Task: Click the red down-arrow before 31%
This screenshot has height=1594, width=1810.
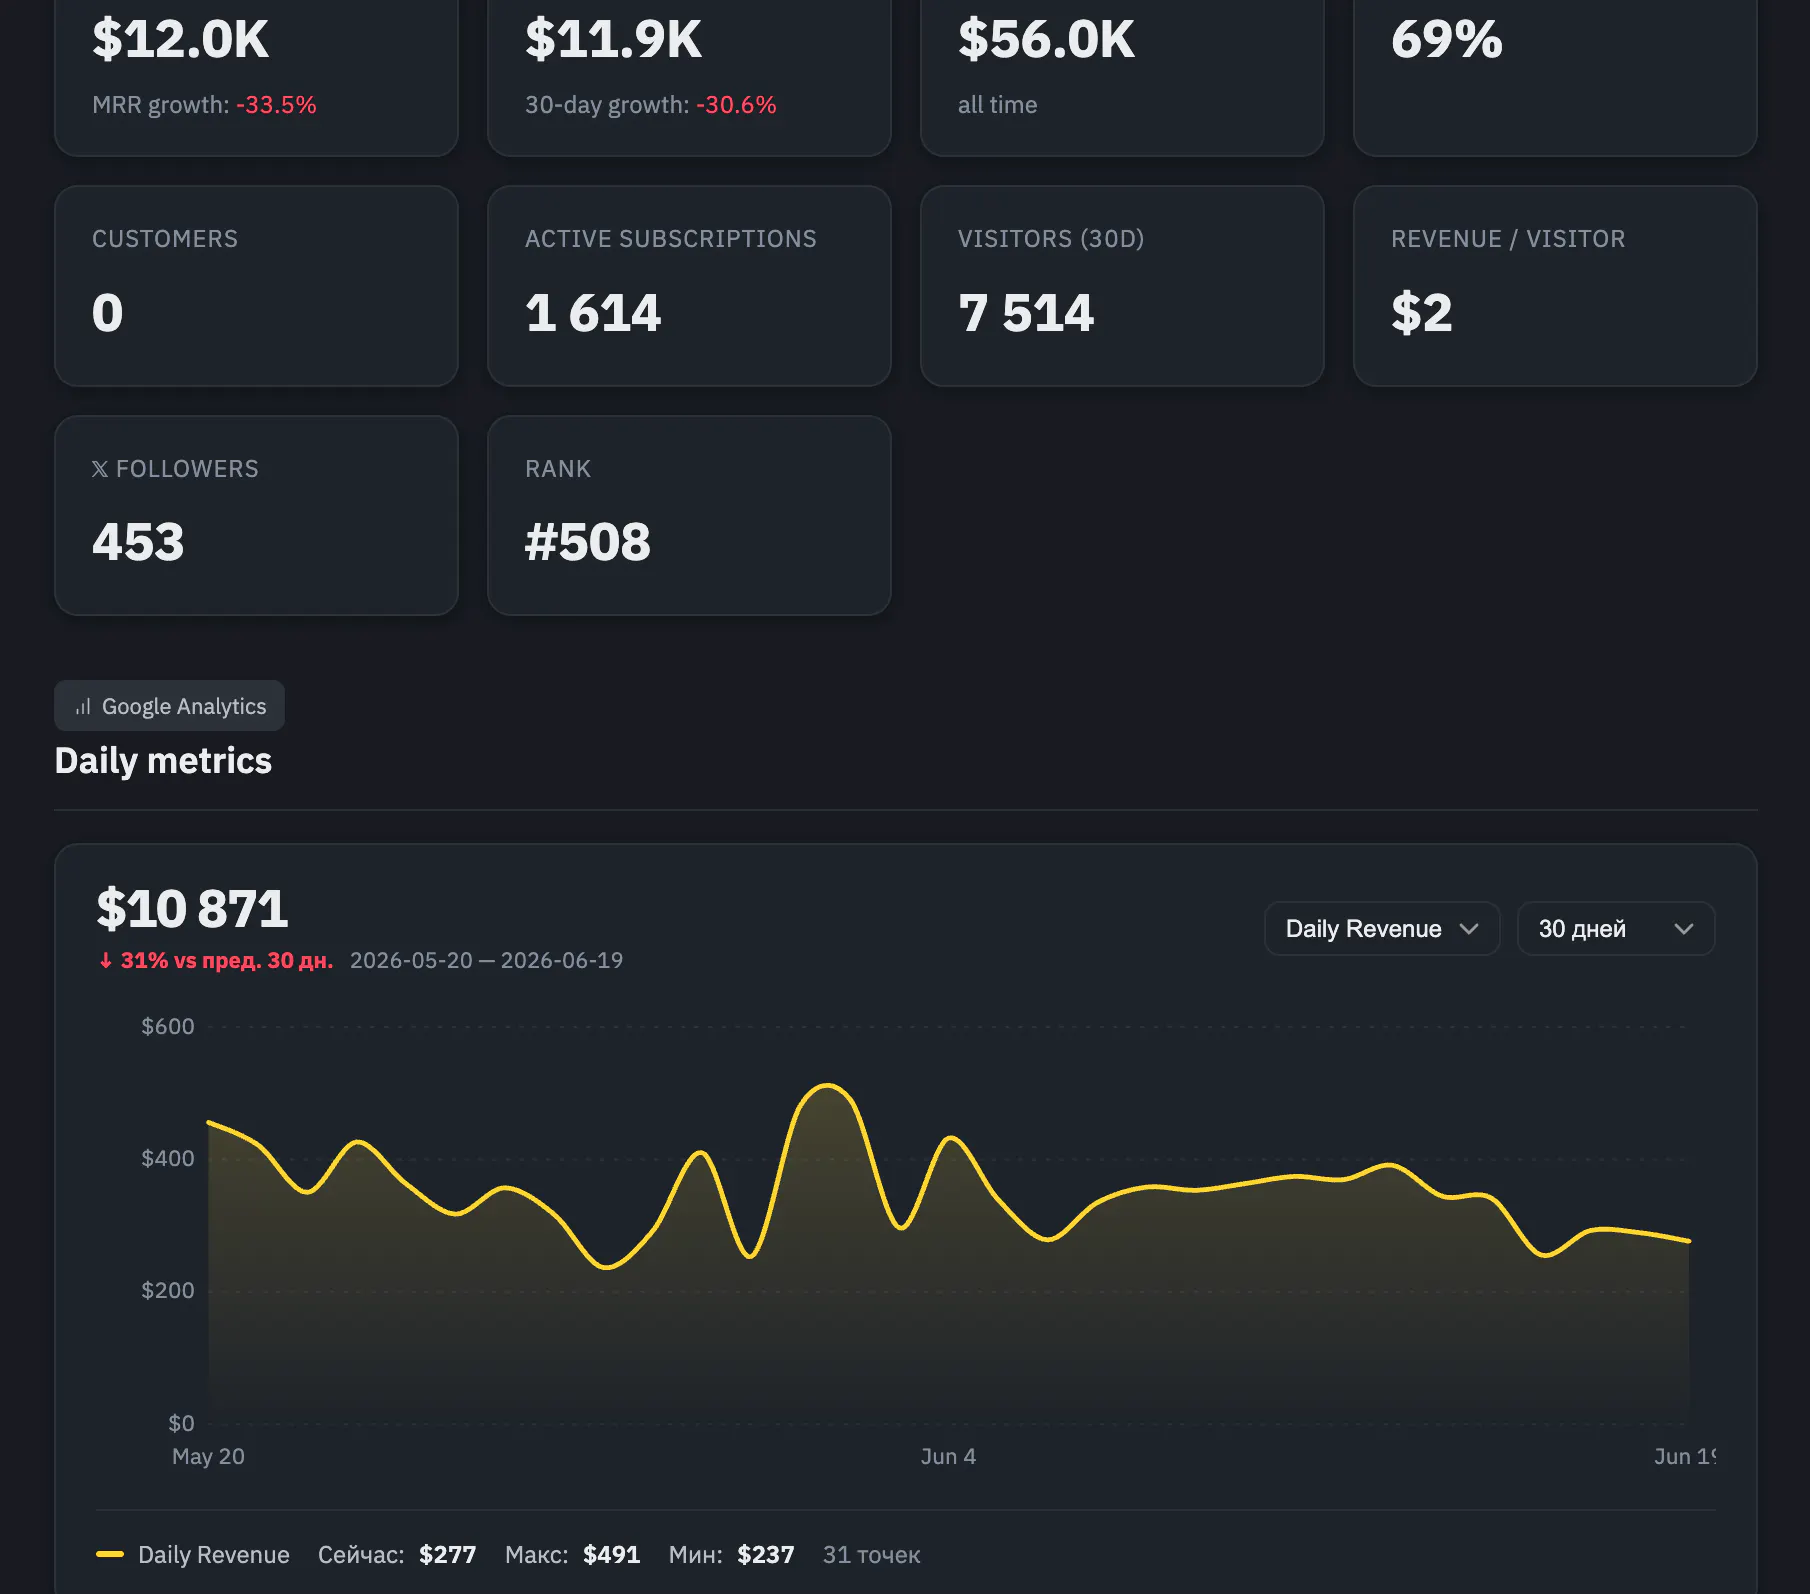Action: coord(105,961)
